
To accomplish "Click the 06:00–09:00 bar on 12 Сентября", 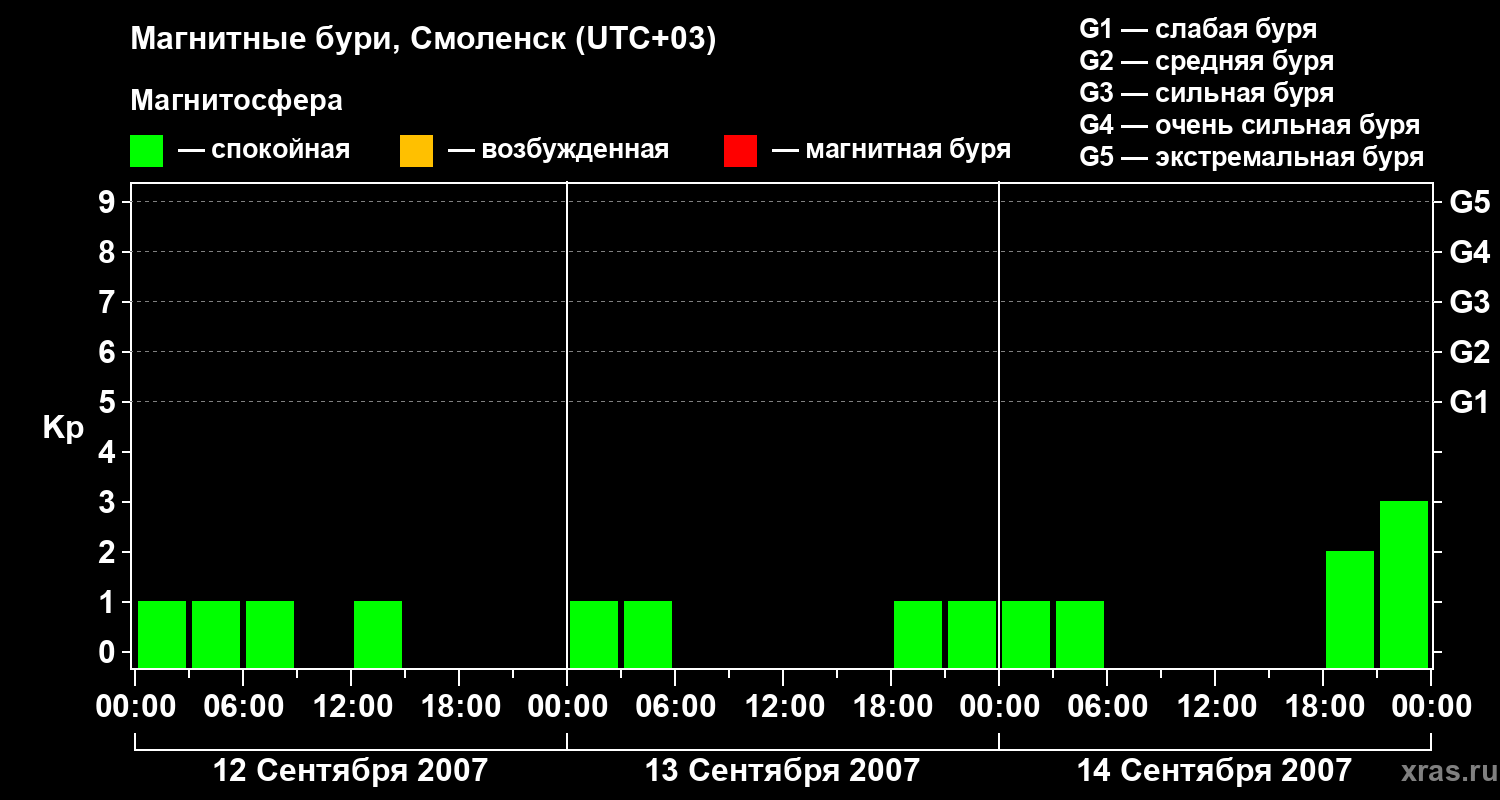I will (x=270, y=634).
